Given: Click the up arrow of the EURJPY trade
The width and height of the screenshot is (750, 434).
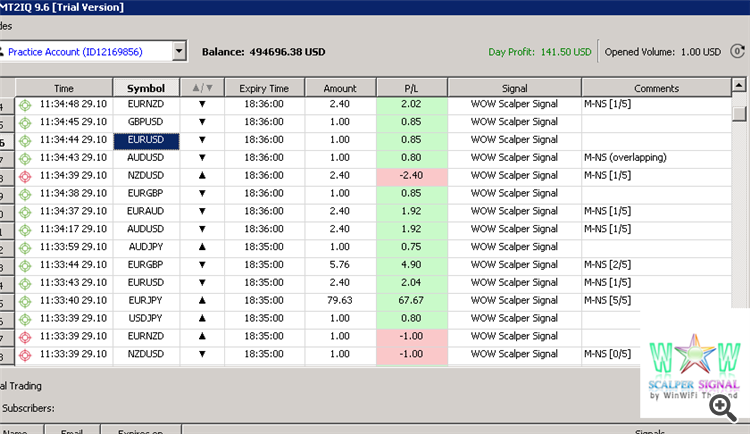Looking at the screenshot, I should 202,300.
